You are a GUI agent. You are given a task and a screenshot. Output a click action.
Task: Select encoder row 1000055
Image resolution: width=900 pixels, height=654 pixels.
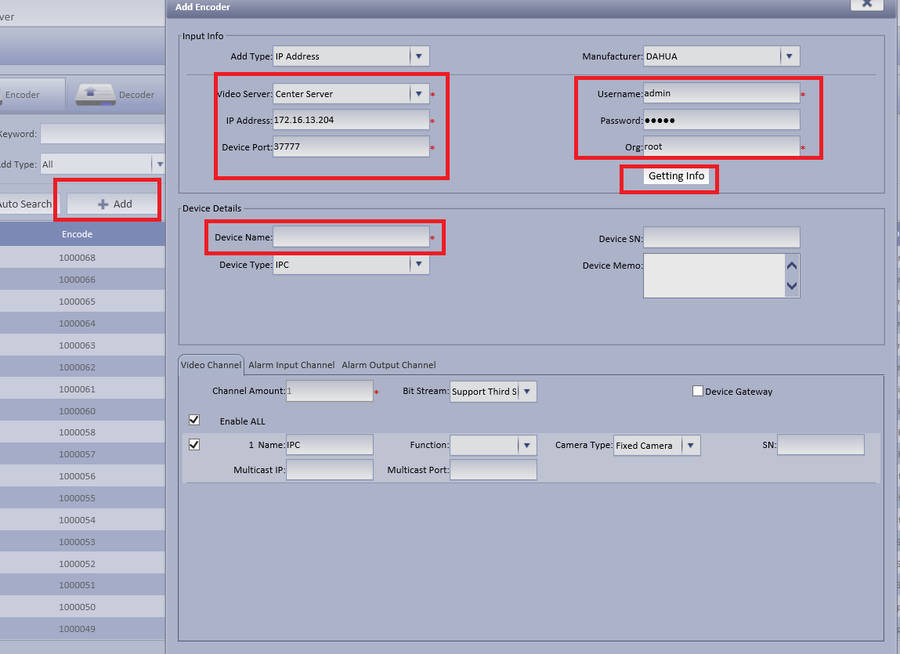tap(77, 498)
